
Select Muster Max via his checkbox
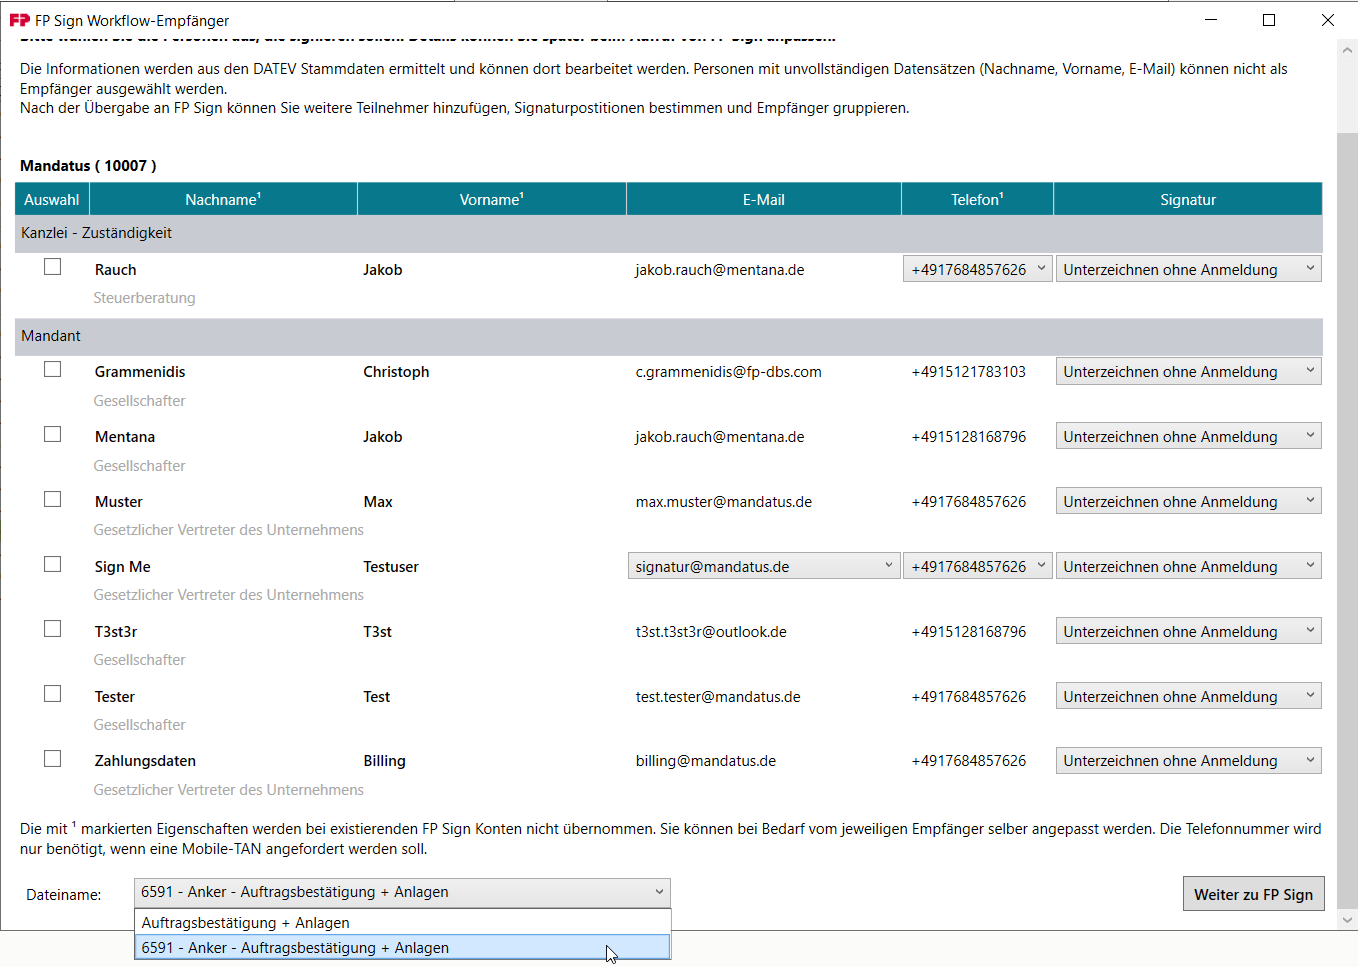[52, 498]
